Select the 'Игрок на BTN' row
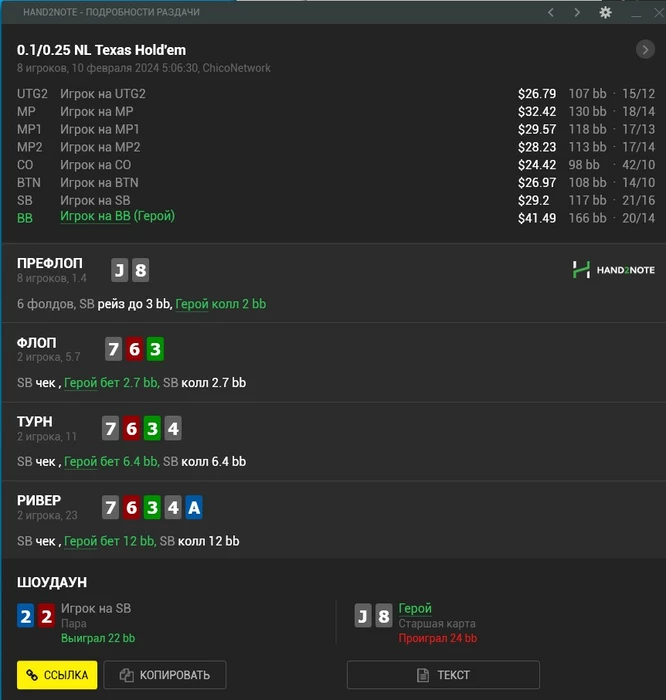666x700 pixels. pyautogui.click(x=336, y=183)
